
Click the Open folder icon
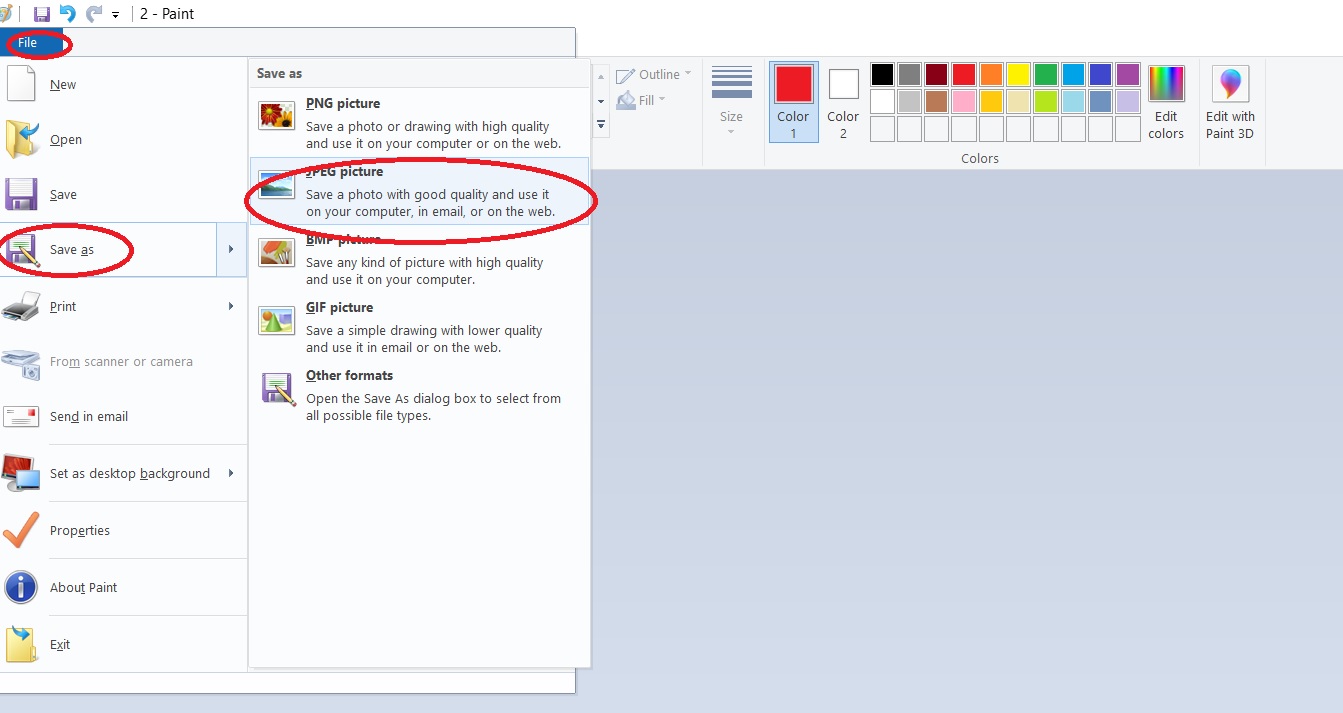[x=21, y=140]
